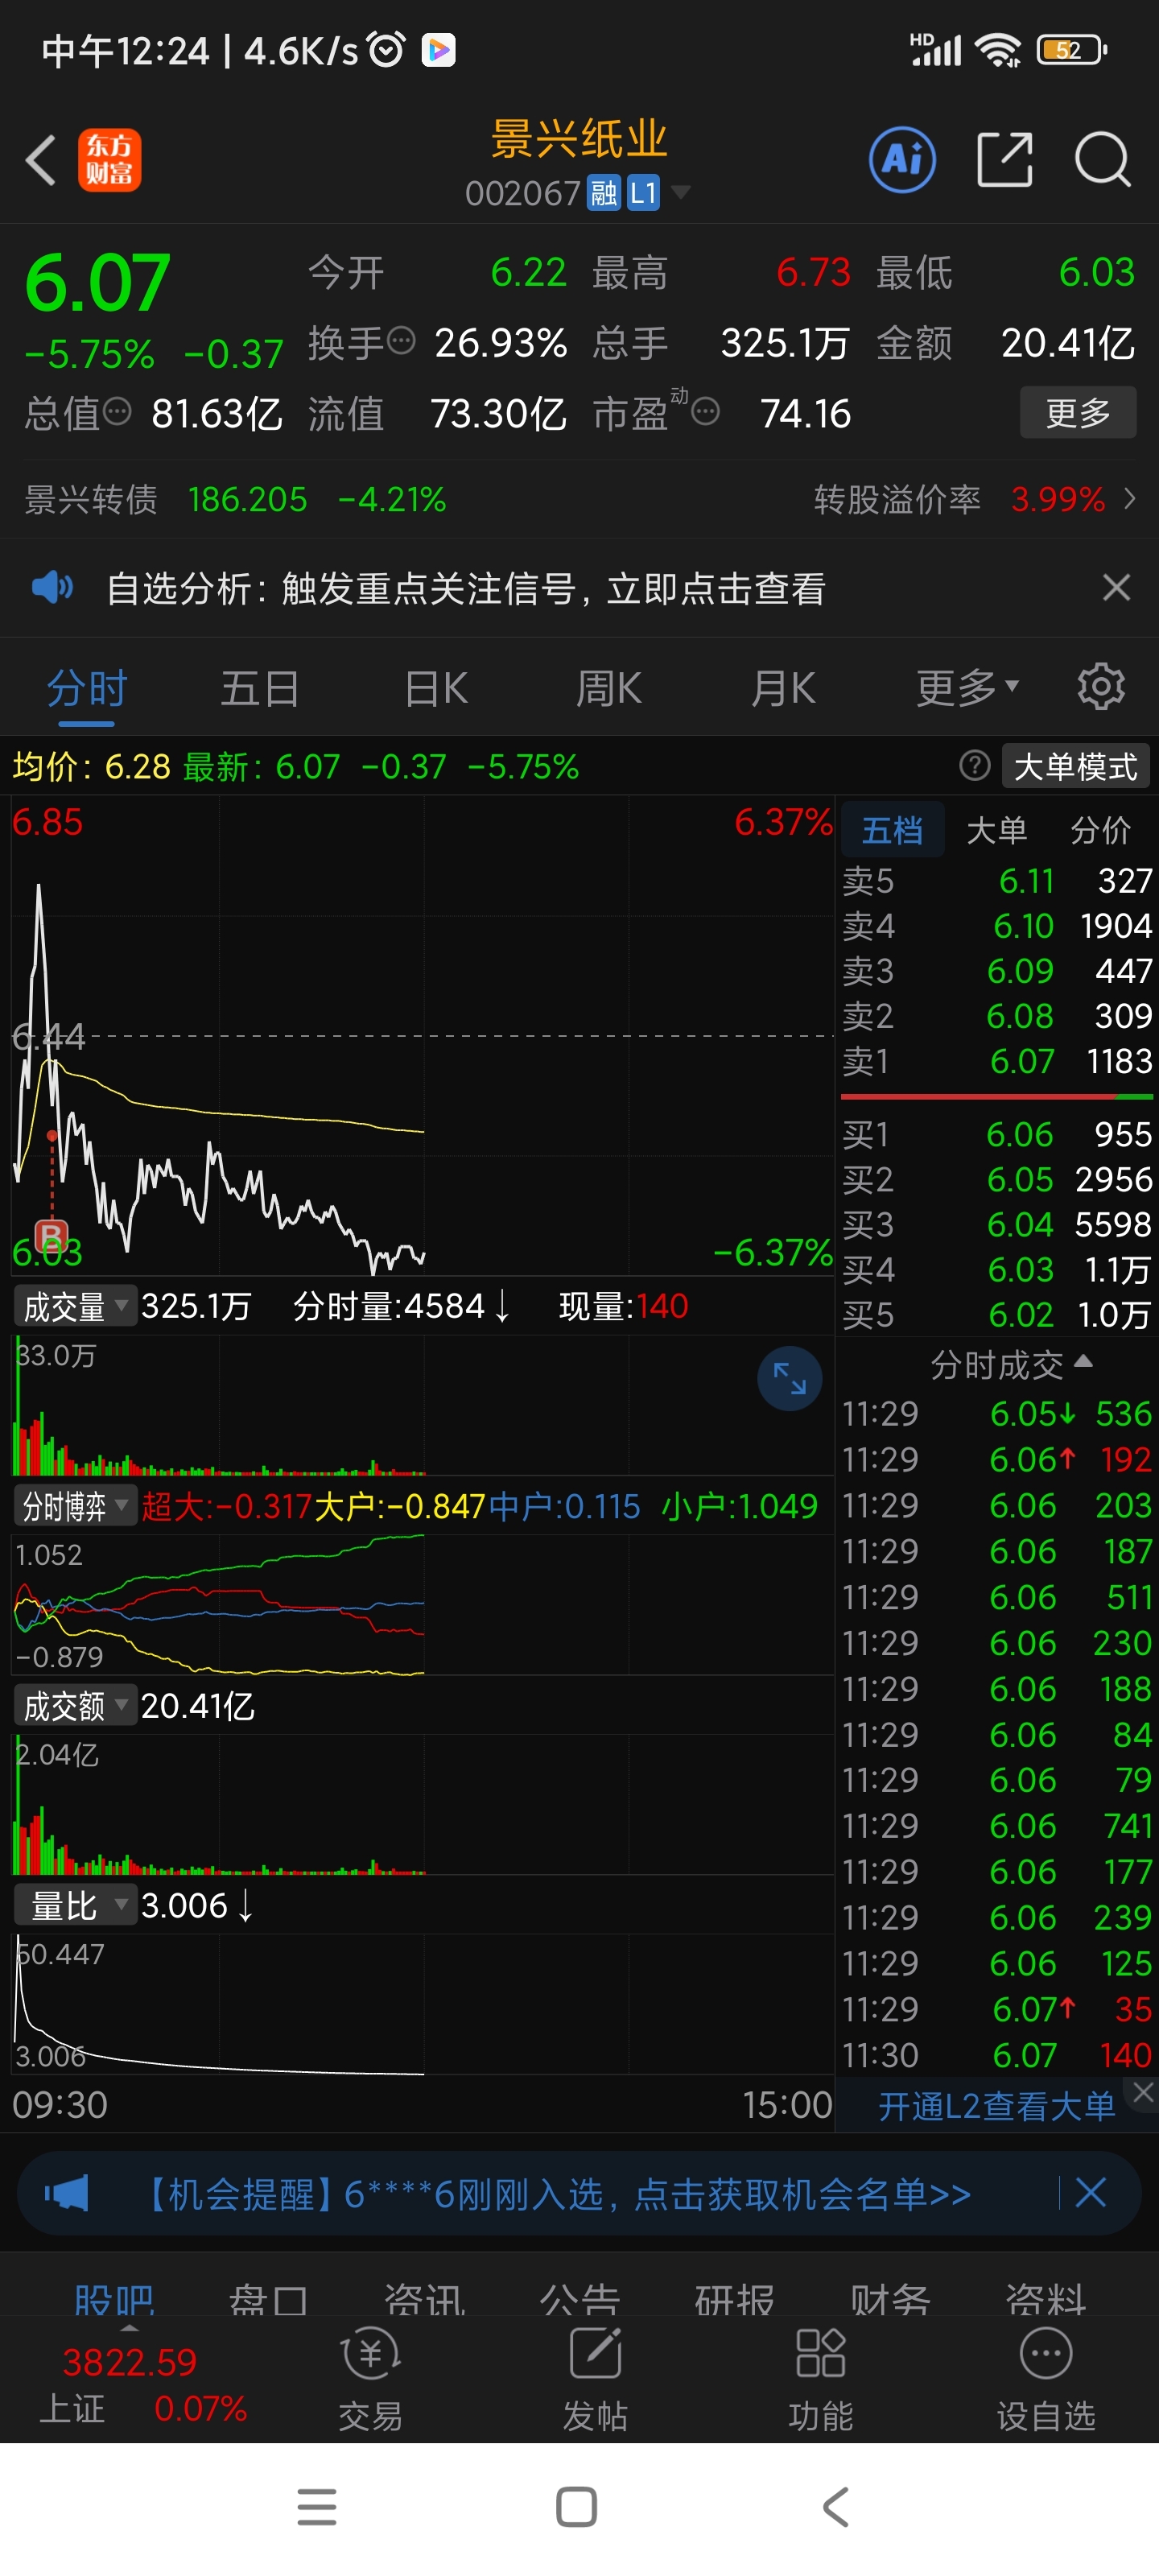Switch to the 大单 tab
1159x2576 pixels.
point(996,829)
